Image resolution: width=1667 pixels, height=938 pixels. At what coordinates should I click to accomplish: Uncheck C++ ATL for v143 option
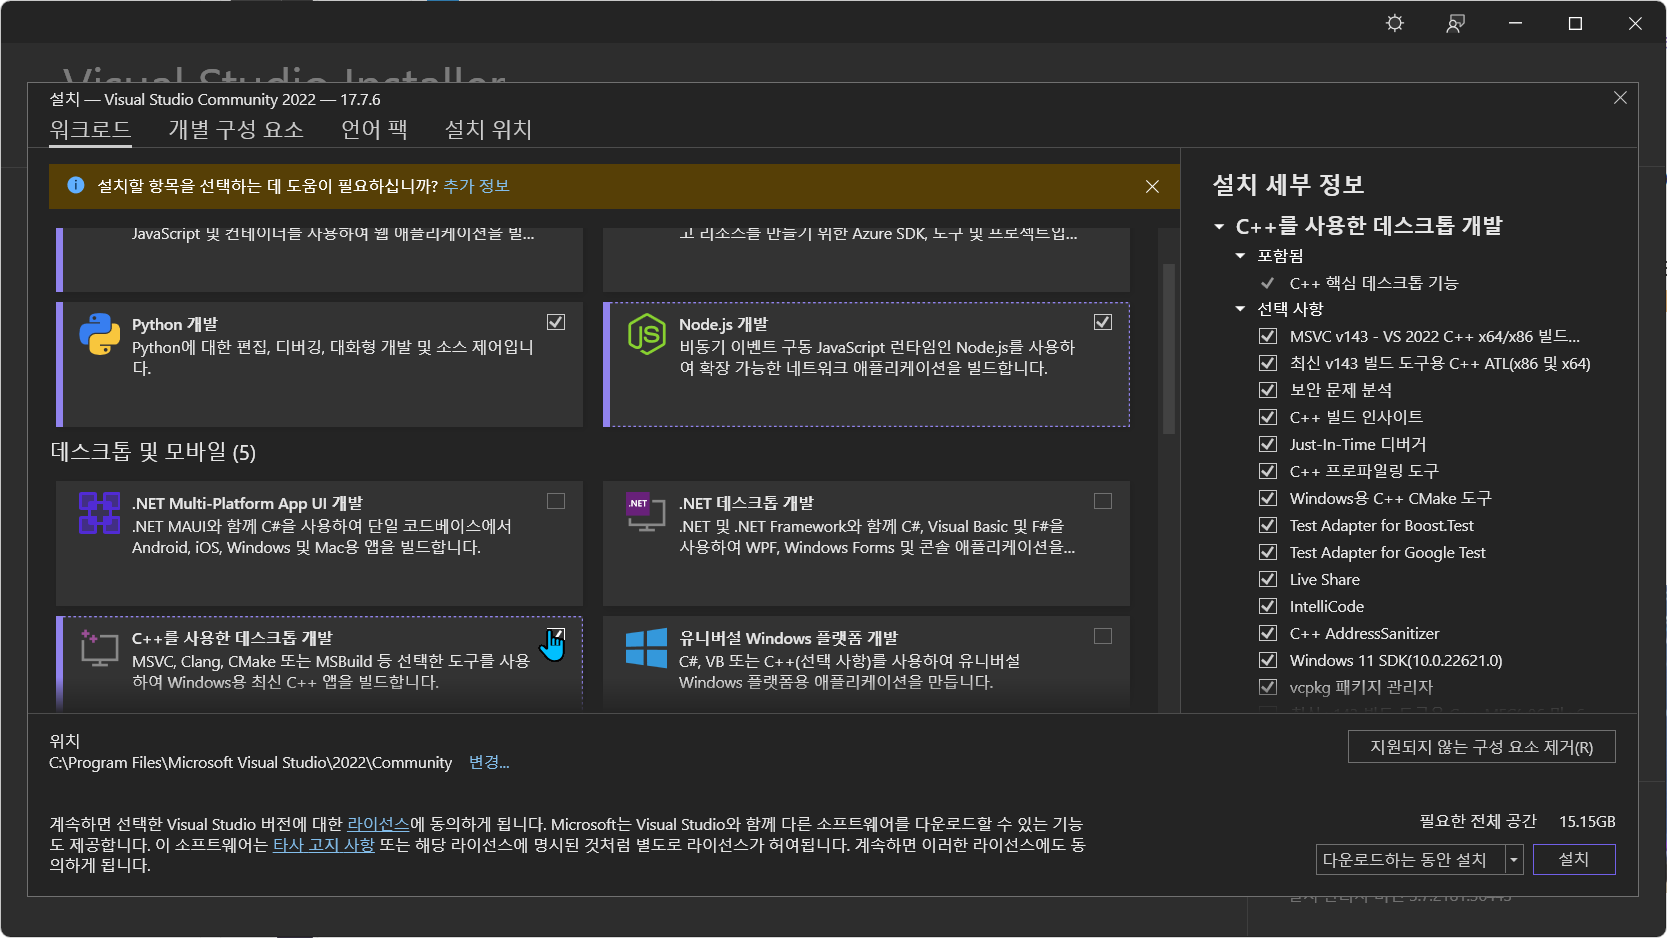point(1268,363)
